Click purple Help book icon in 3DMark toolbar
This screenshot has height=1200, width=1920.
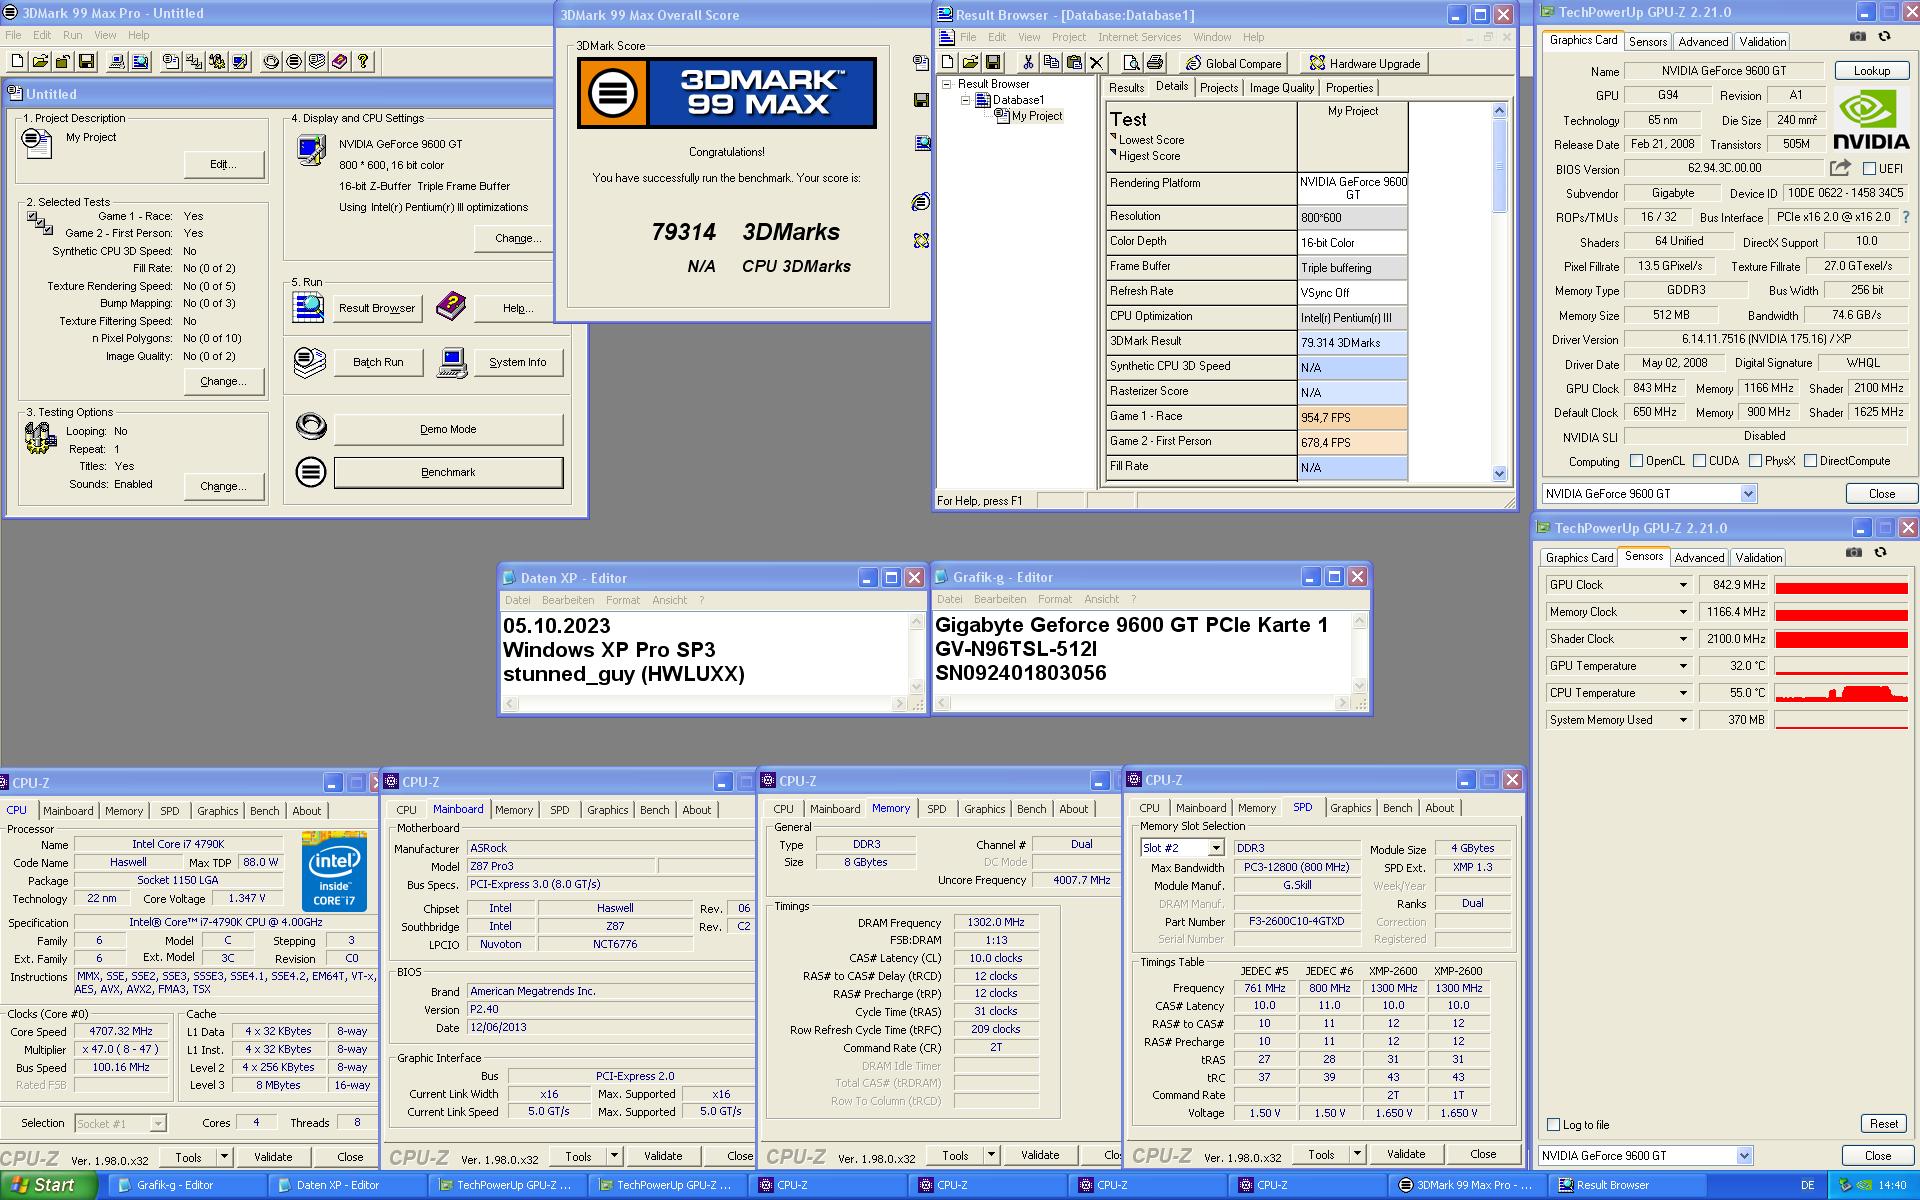click(340, 62)
